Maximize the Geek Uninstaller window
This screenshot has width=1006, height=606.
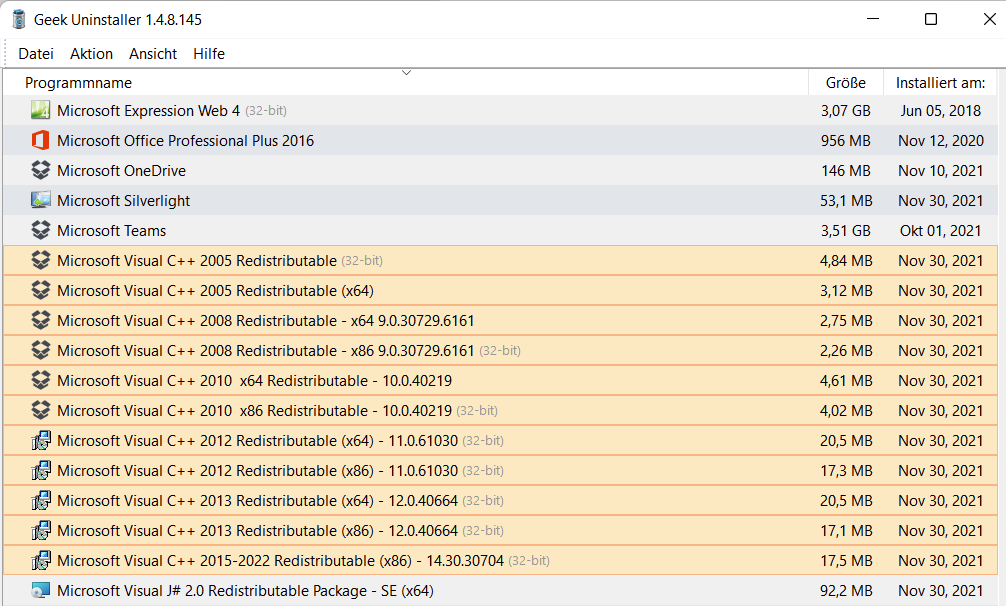[x=931, y=19]
